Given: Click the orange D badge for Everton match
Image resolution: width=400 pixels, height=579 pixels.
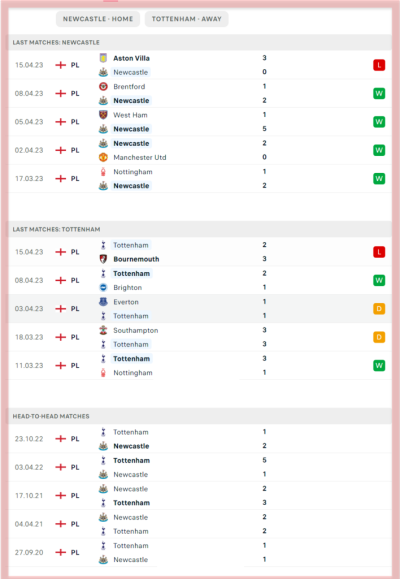Looking at the screenshot, I should [379, 309].
